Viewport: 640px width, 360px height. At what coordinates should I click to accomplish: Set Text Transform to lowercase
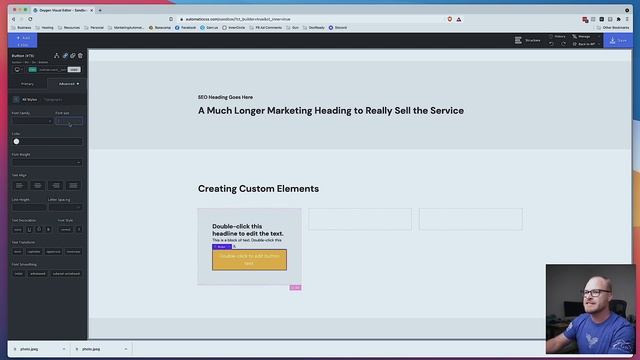tap(73, 252)
